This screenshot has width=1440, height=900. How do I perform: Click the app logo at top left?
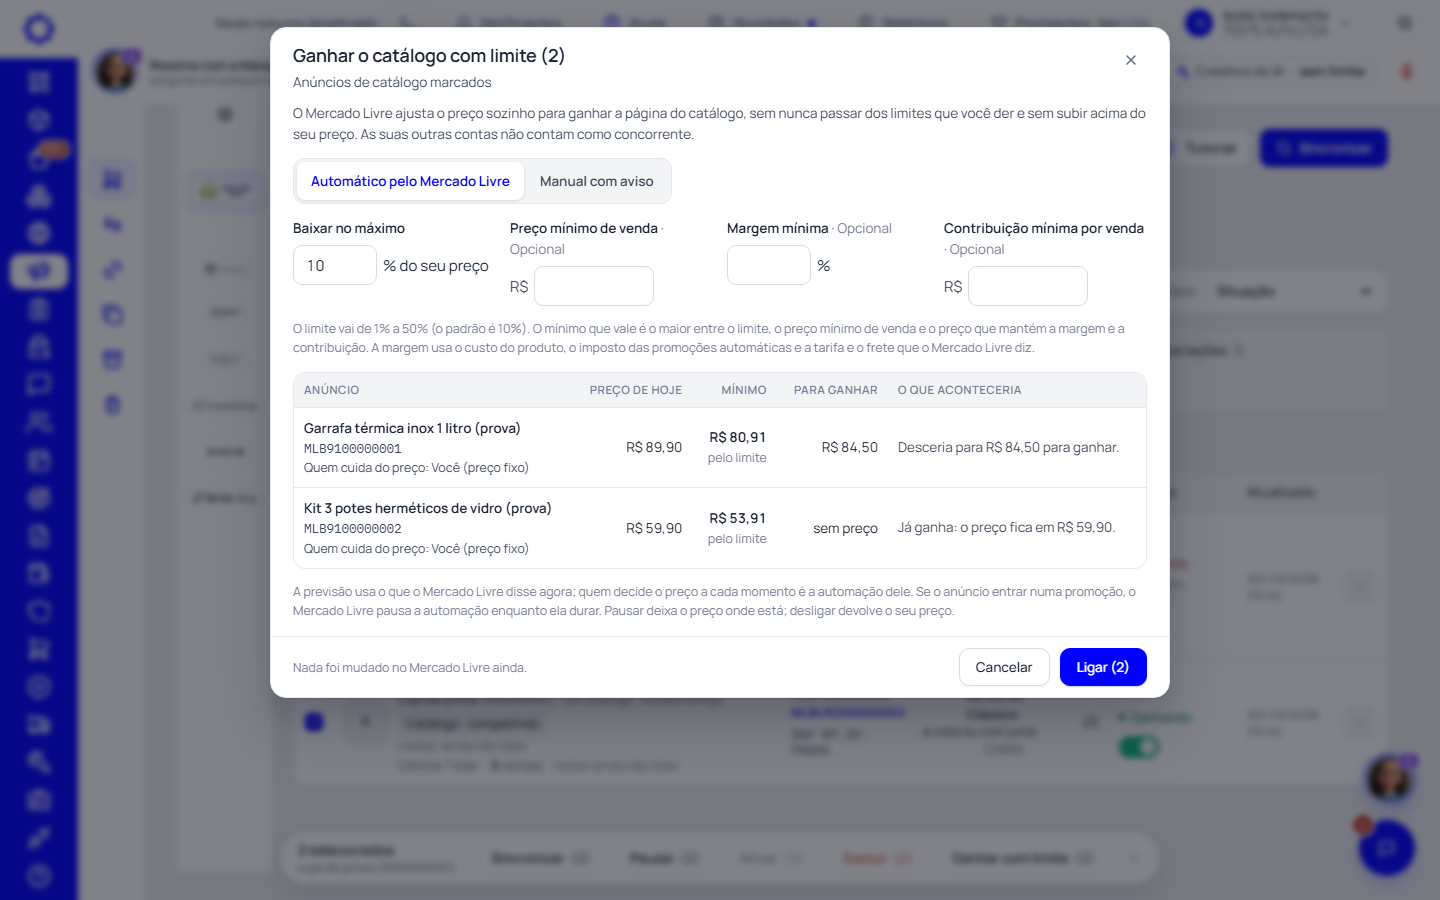[39, 29]
